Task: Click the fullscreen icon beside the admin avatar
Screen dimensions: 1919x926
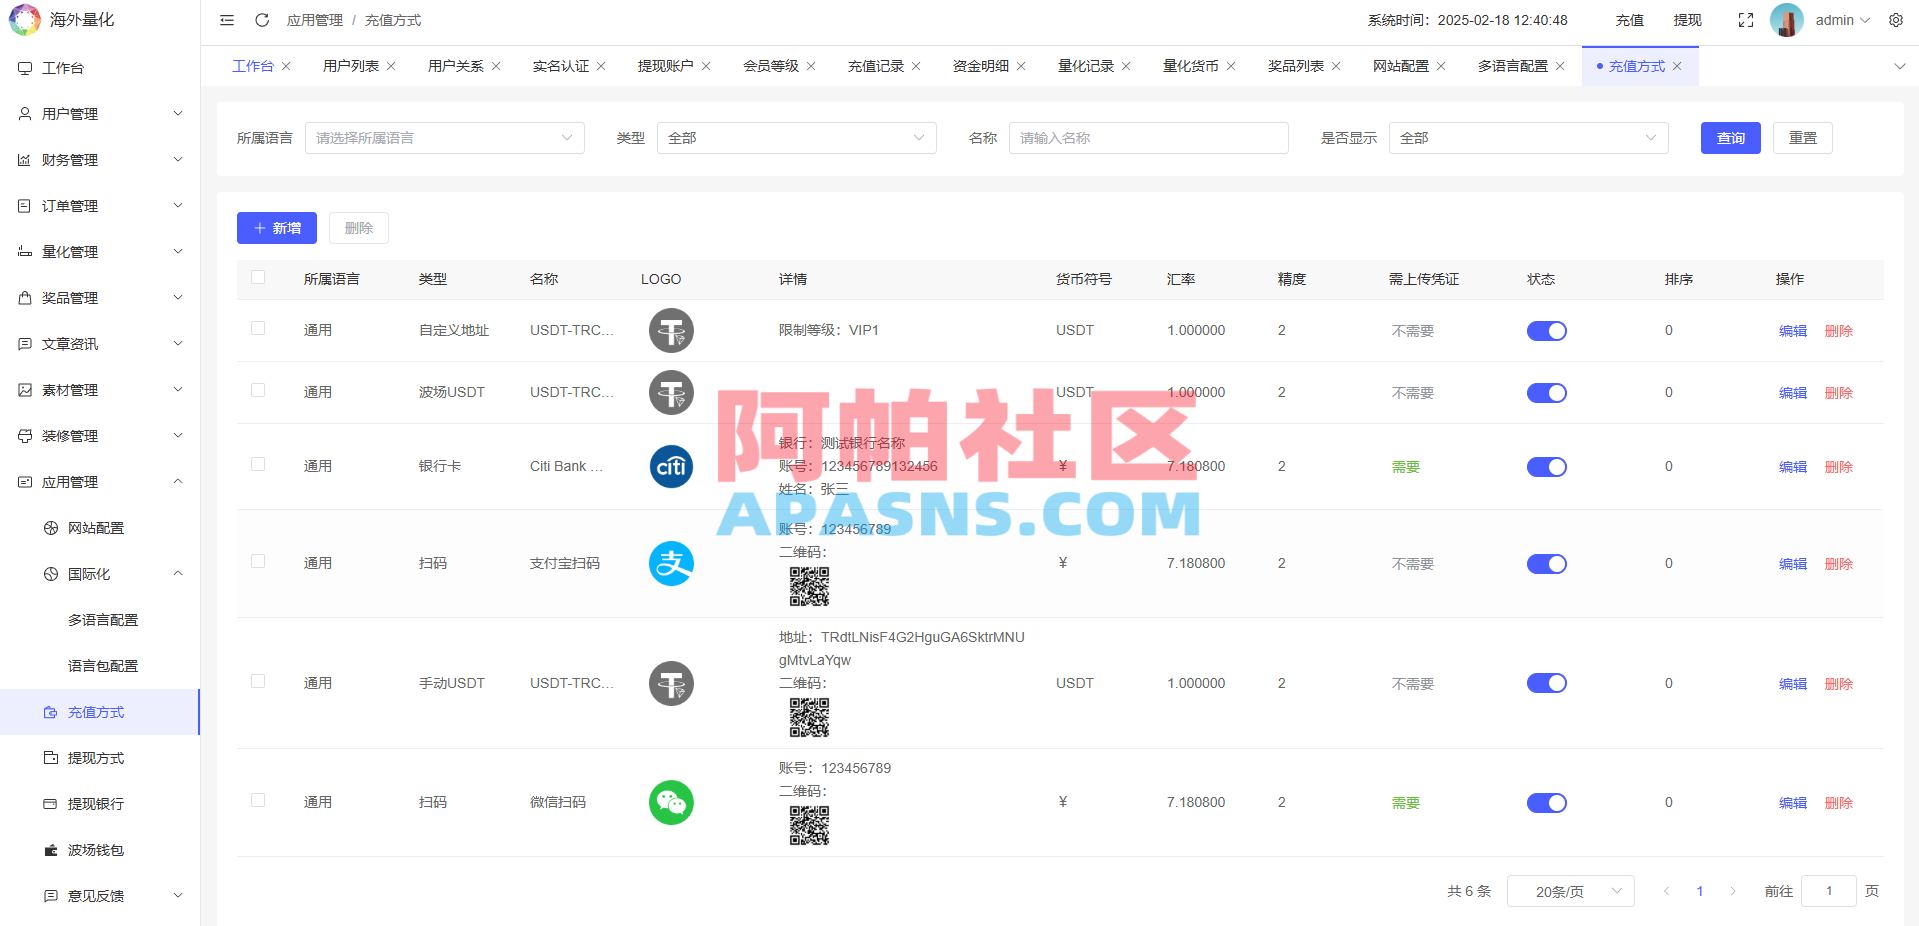Action: coord(1745,19)
